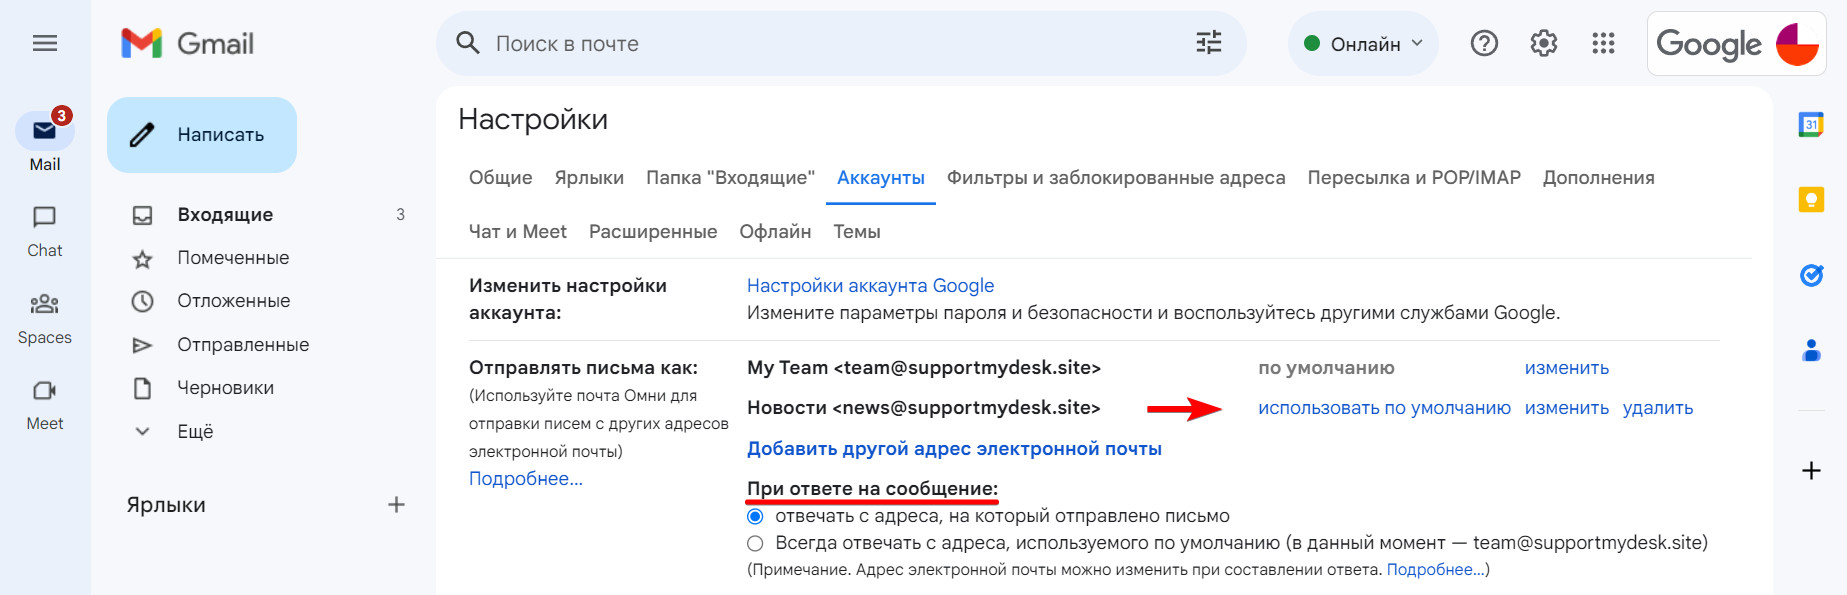Click the Написать compose button
This screenshot has height=595, width=1847.
coord(202,135)
